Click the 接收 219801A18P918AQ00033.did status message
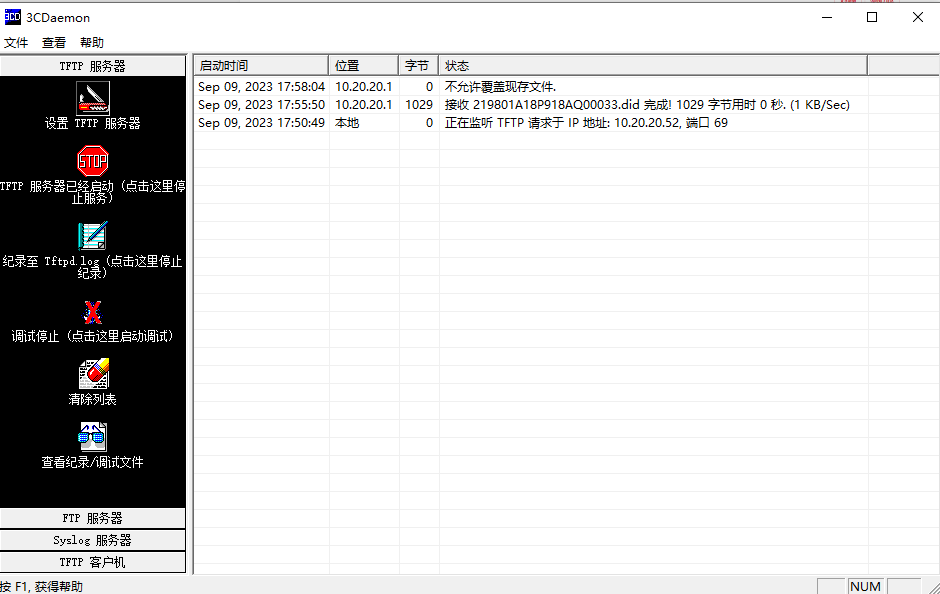 (647, 105)
